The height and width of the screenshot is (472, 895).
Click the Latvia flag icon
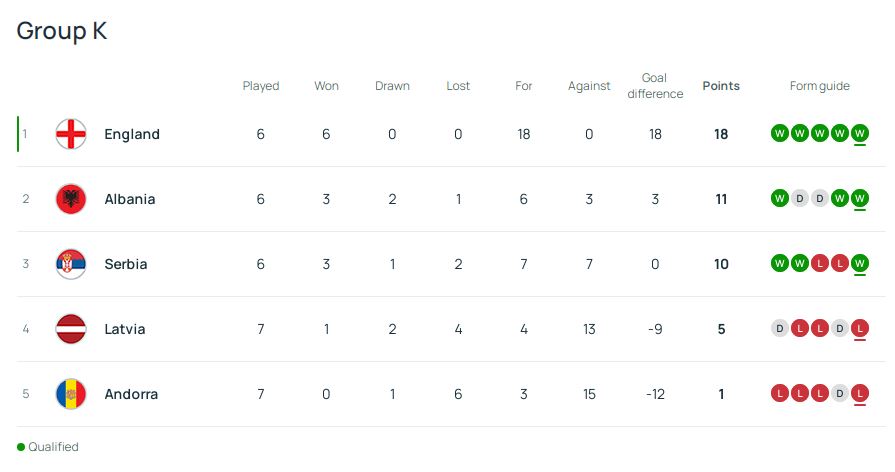click(x=71, y=329)
